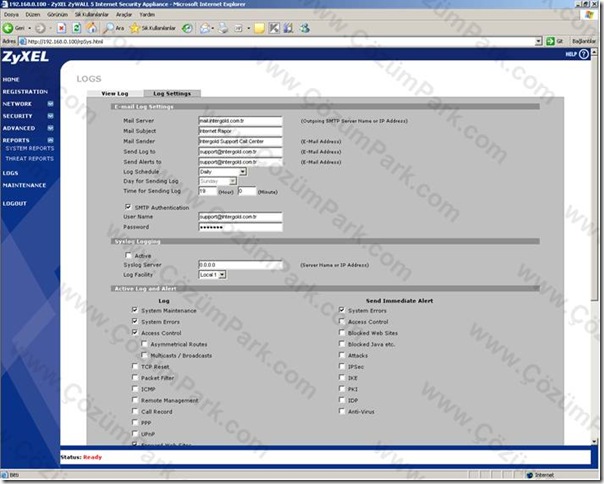Toggle Access Control log checkbox

click(x=135, y=332)
